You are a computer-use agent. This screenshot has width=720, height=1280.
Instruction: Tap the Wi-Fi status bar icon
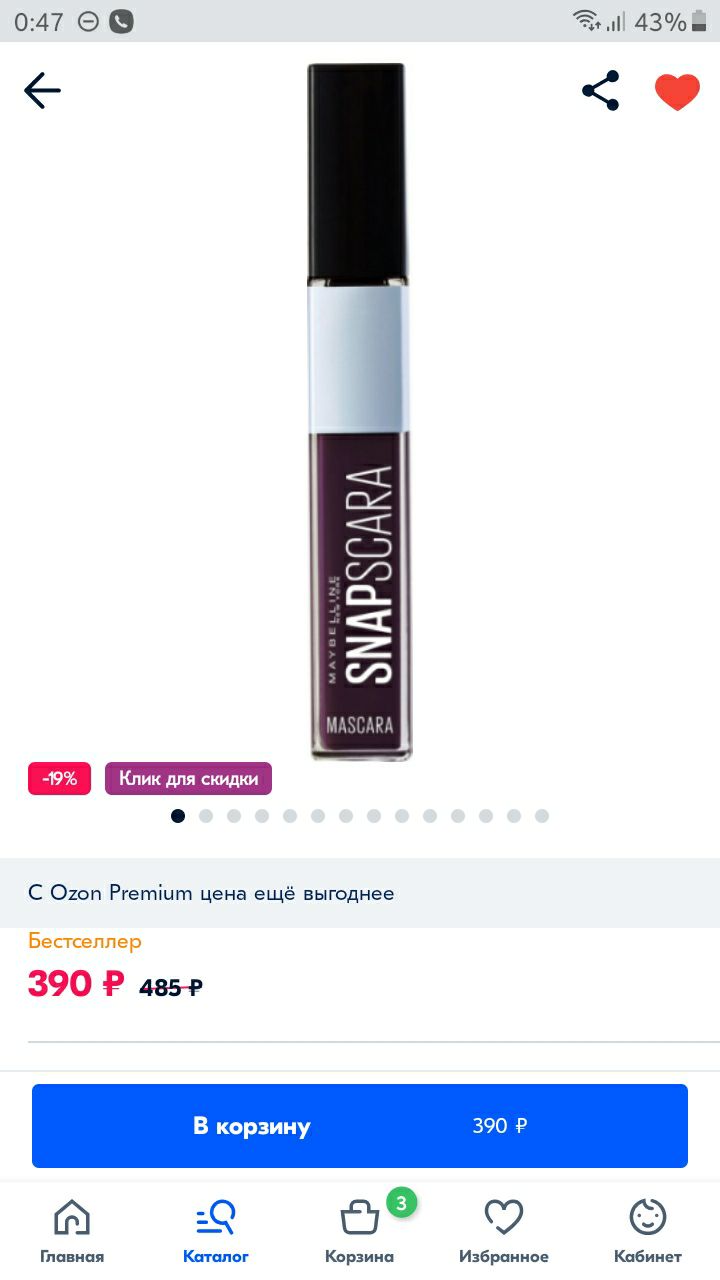[x=585, y=21]
